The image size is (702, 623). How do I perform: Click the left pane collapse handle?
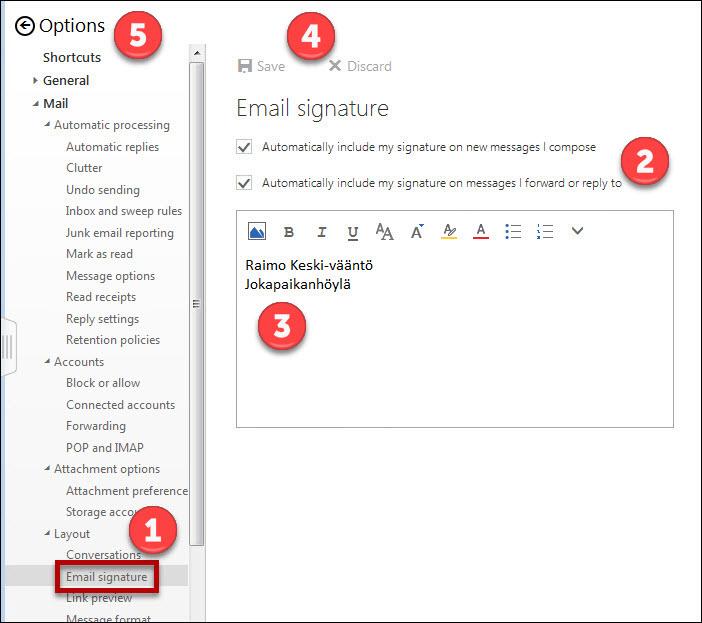(x=8, y=347)
